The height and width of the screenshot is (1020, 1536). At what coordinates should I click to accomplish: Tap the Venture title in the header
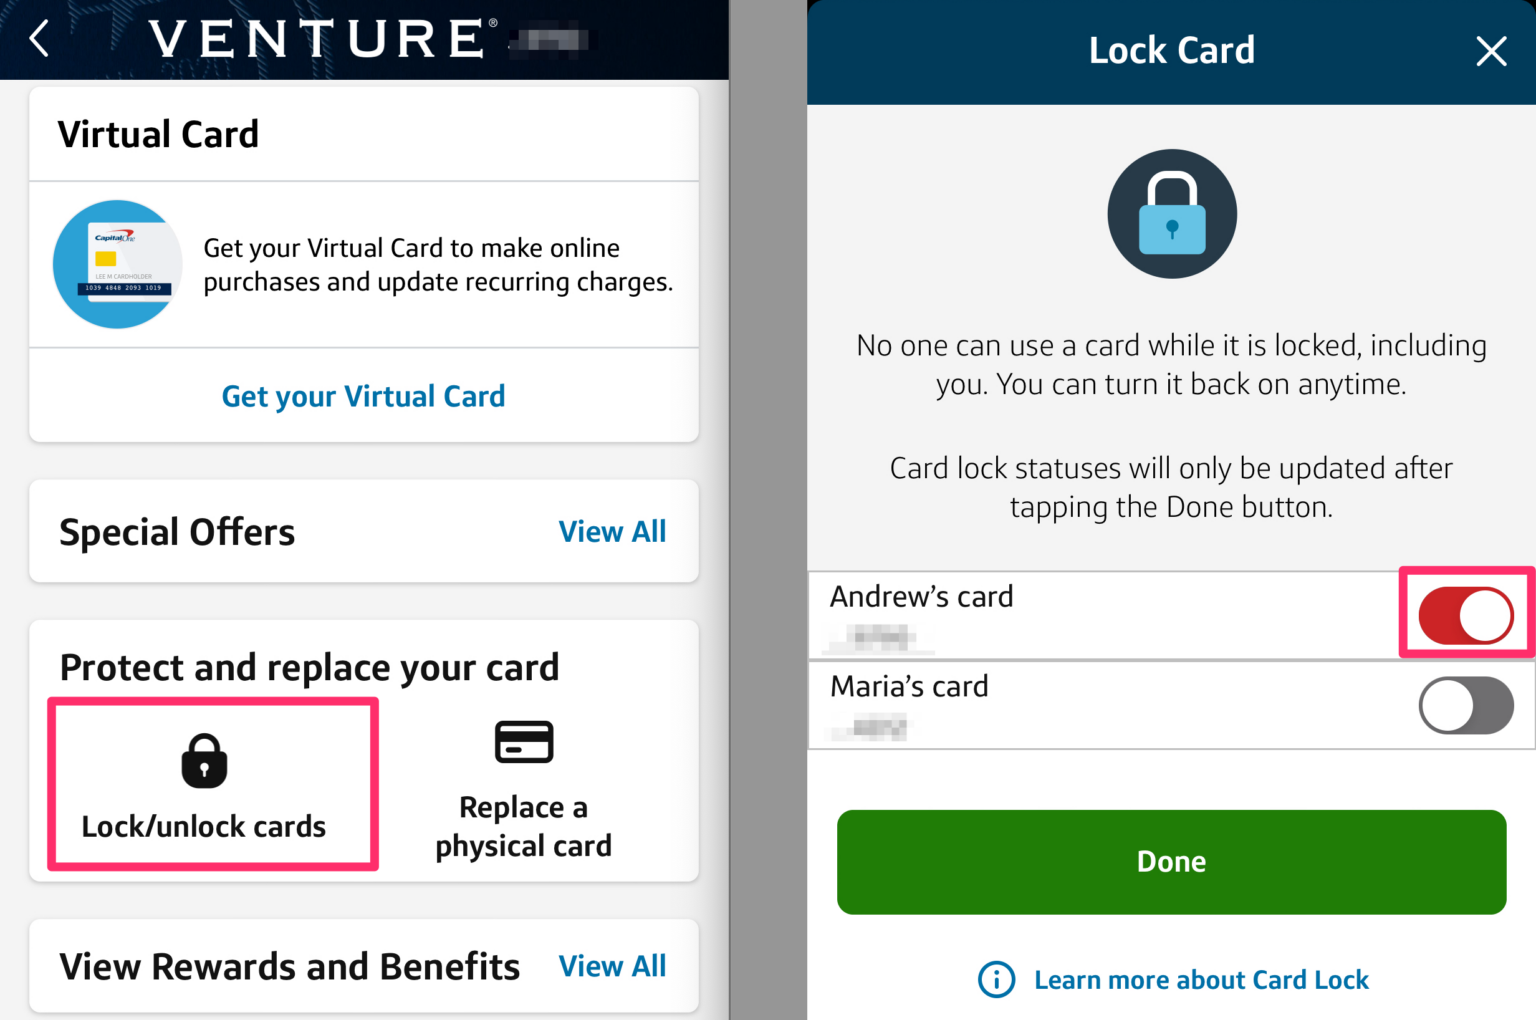(x=318, y=39)
